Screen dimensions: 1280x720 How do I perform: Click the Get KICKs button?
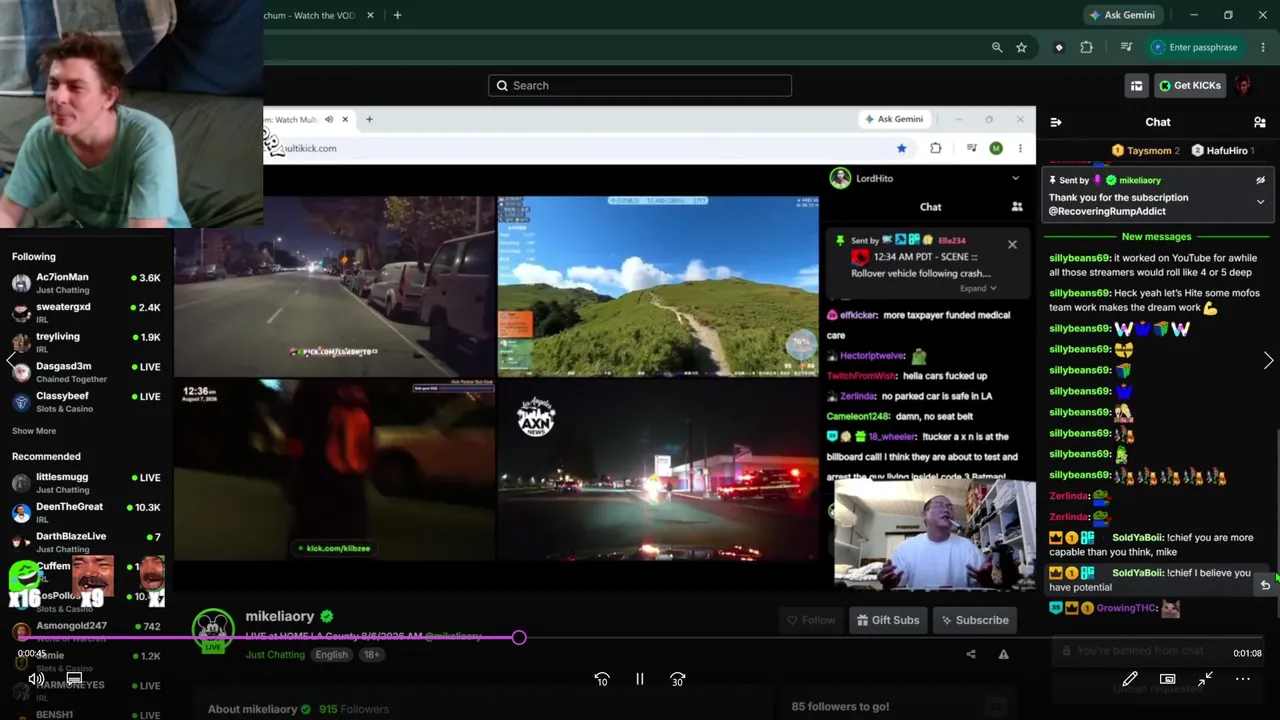pyautogui.click(x=1190, y=86)
